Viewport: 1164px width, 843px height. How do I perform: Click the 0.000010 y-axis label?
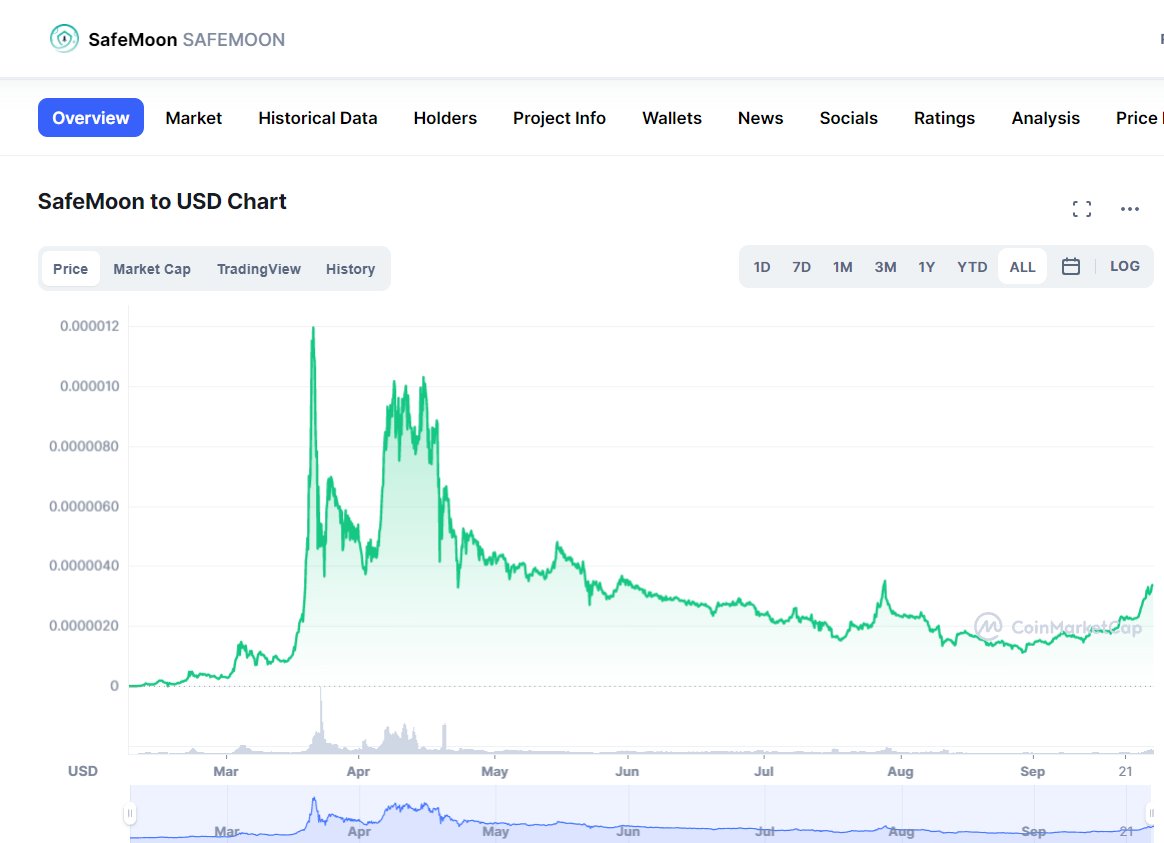(89, 386)
